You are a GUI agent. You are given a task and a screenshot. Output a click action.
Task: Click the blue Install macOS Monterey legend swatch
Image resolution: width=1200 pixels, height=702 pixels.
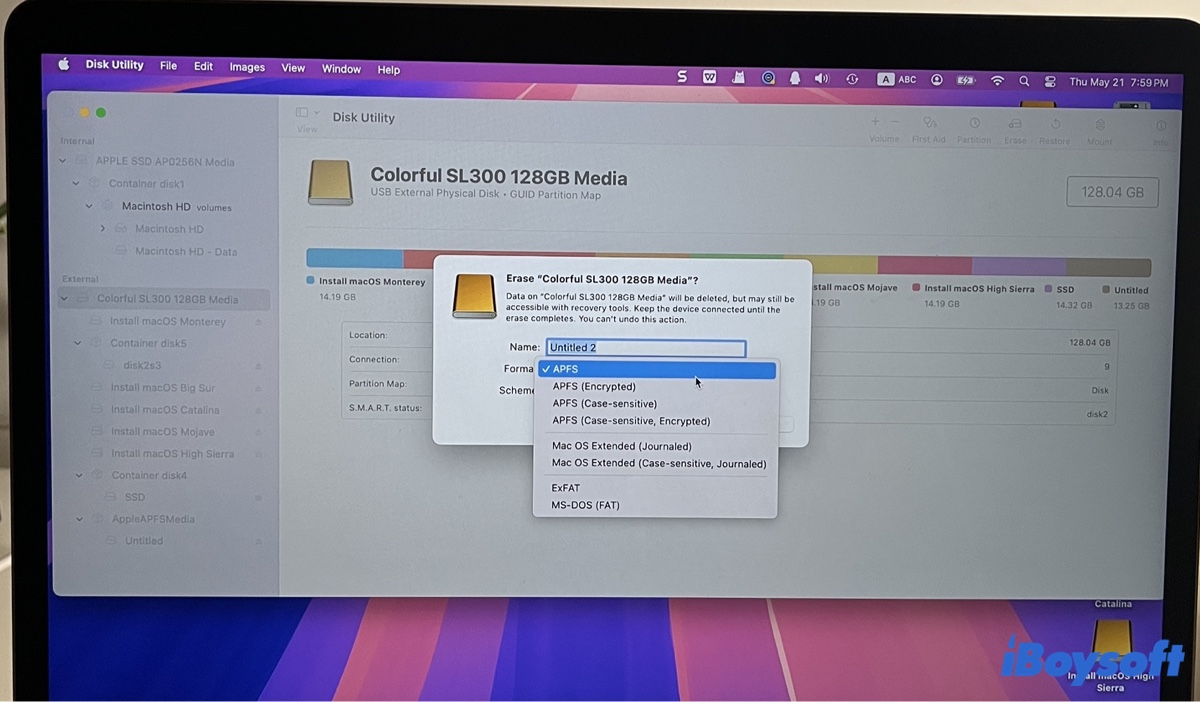tap(310, 282)
